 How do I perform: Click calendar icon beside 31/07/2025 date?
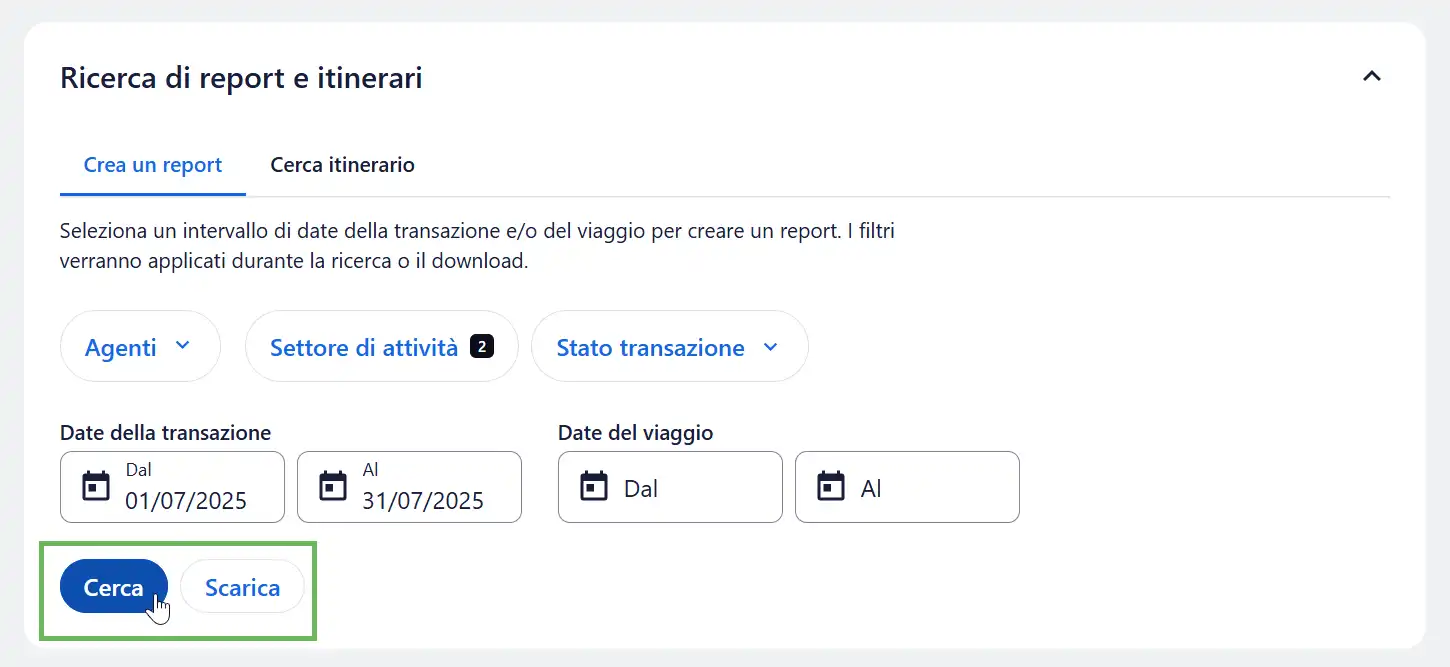[333, 487]
